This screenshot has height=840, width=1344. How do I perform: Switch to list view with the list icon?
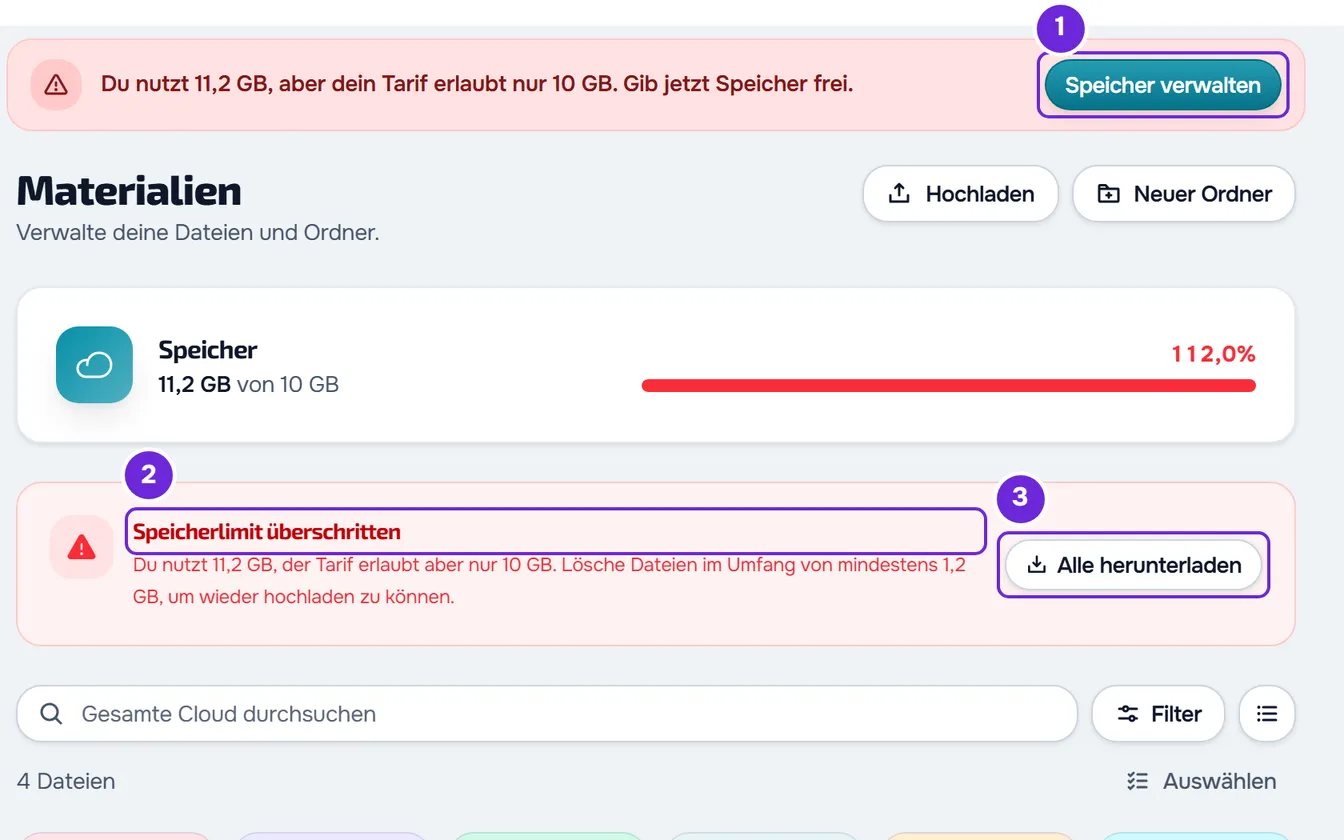pos(1267,714)
